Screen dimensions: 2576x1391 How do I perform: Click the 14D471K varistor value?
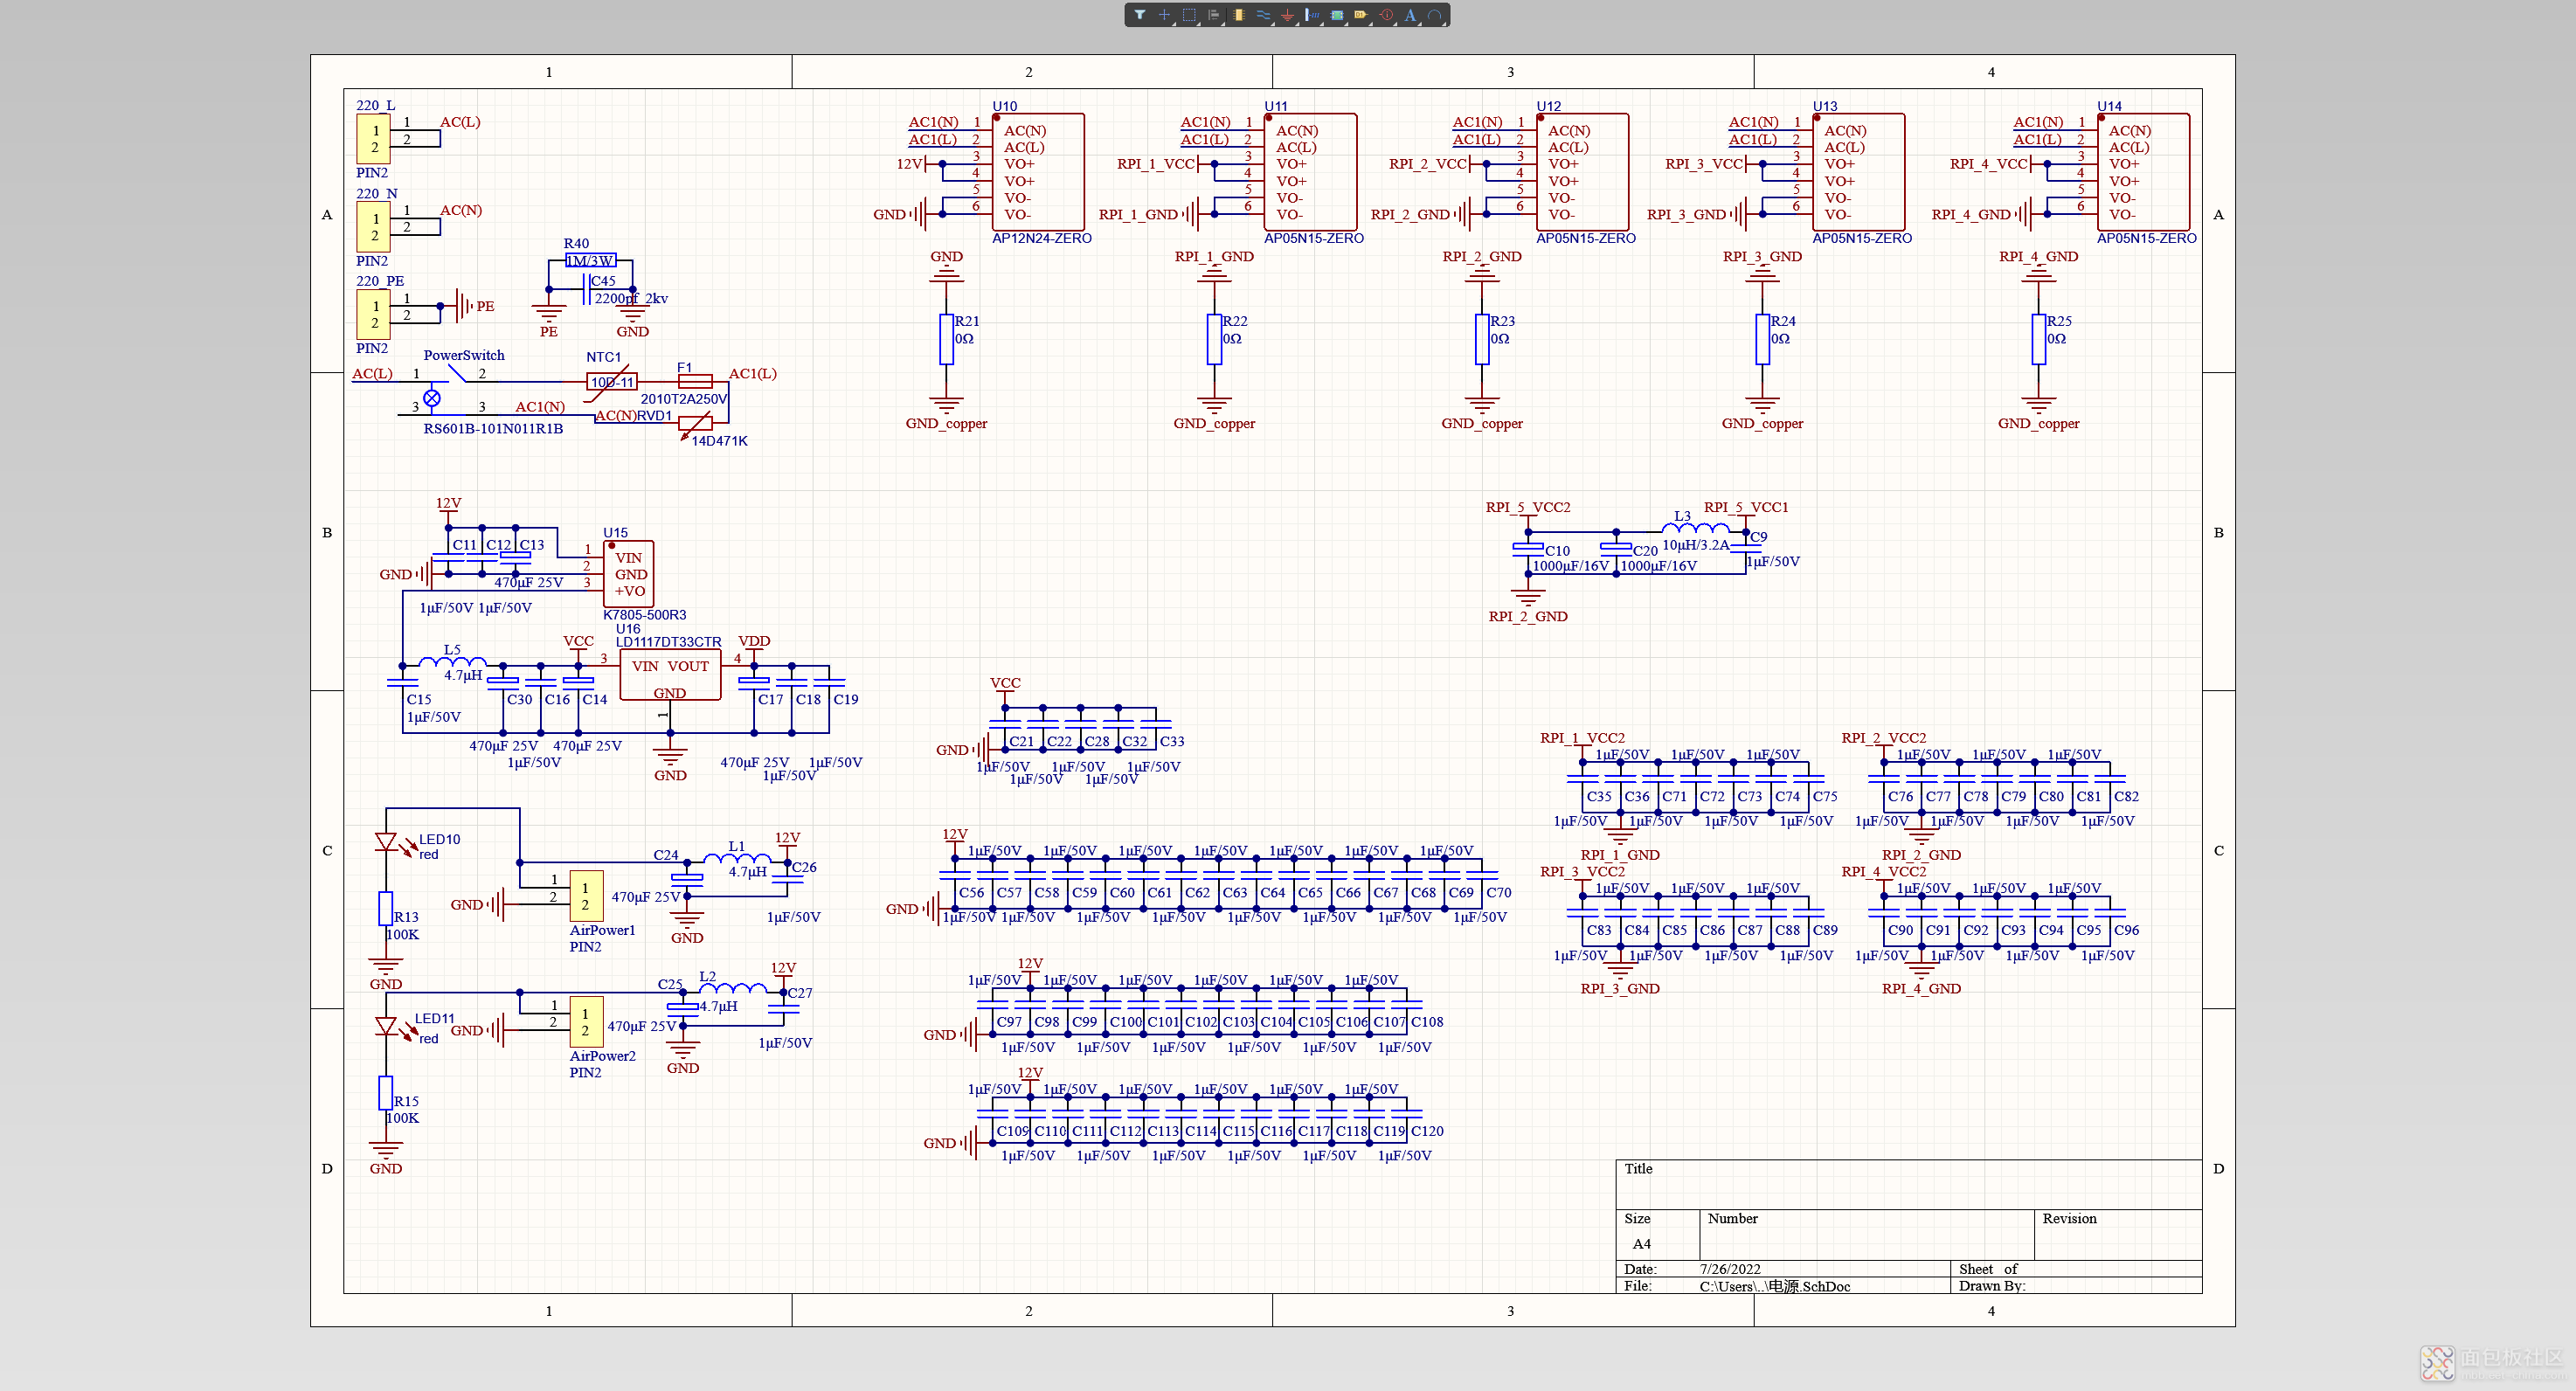pos(719,441)
